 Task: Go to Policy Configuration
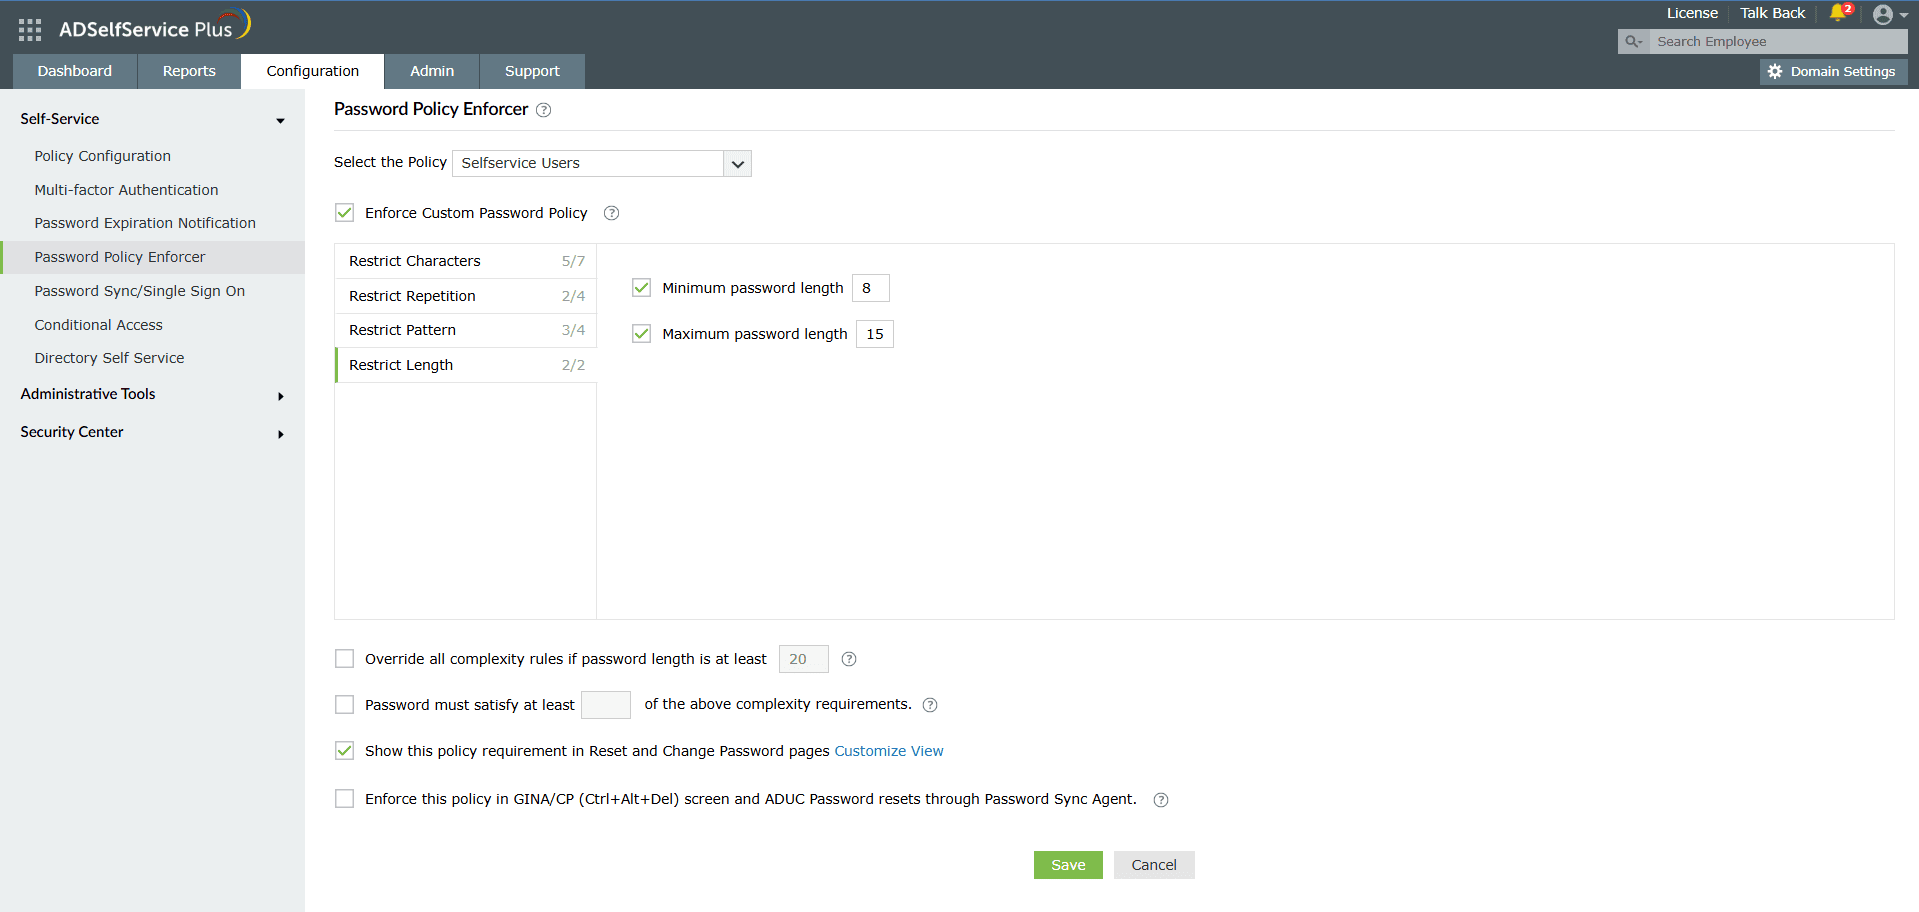click(103, 156)
